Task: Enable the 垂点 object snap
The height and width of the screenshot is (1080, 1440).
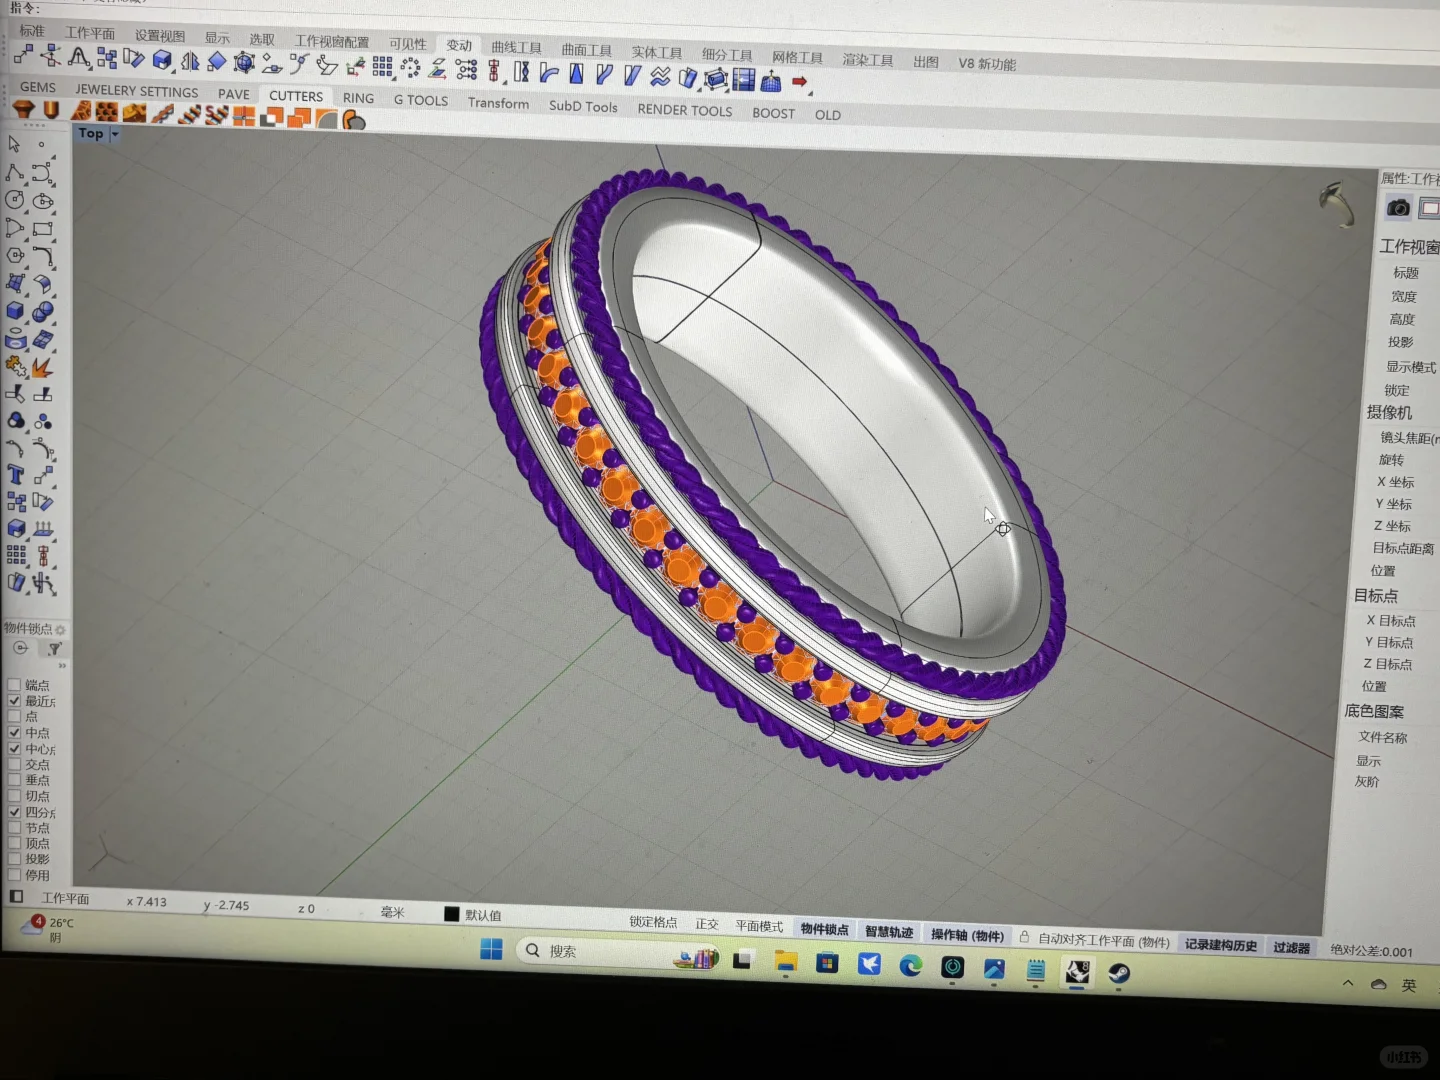Action: click(x=14, y=780)
